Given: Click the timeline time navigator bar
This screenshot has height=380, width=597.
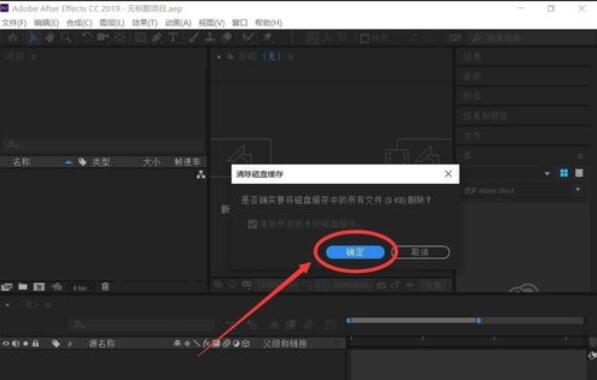Looking at the screenshot, I should pos(414,321).
